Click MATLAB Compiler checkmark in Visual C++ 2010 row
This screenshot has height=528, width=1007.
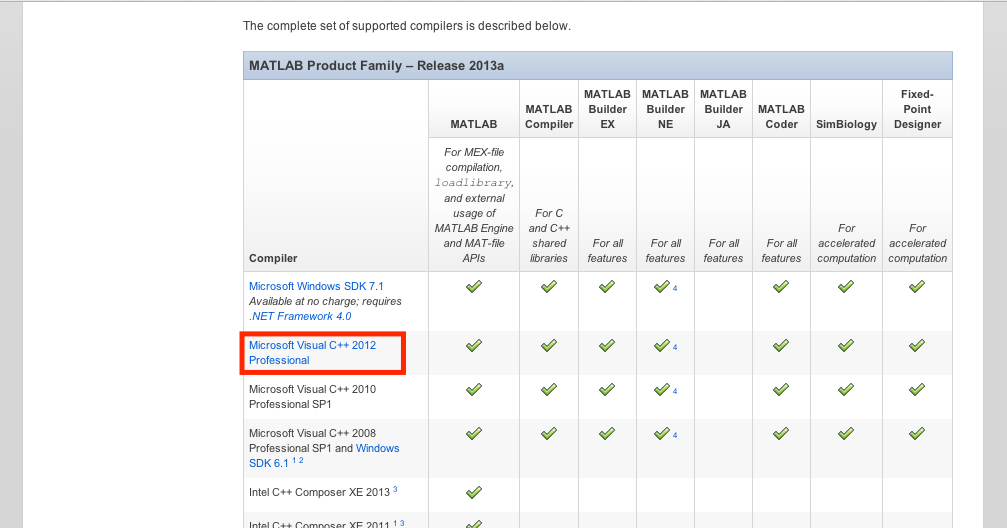point(548,389)
